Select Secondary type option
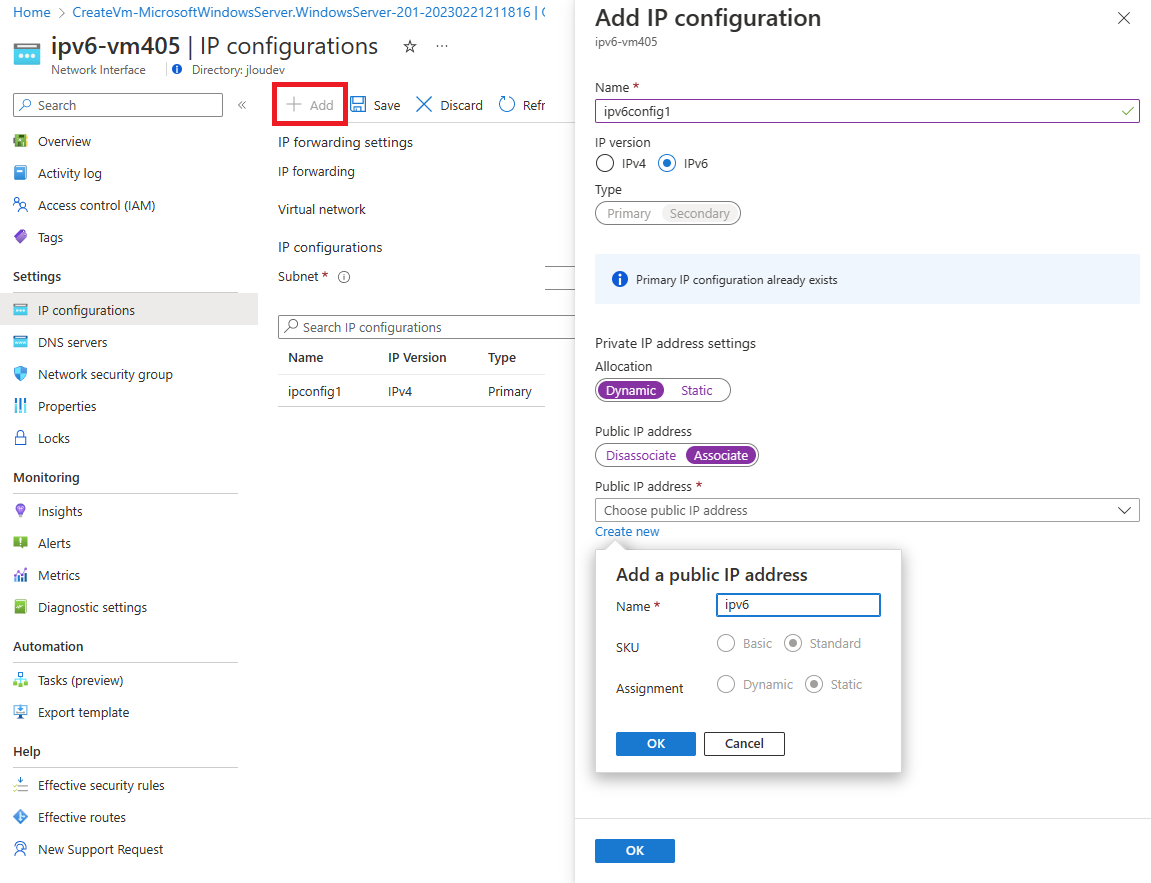Viewport: 1151px width, 883px height. (700, 214)
